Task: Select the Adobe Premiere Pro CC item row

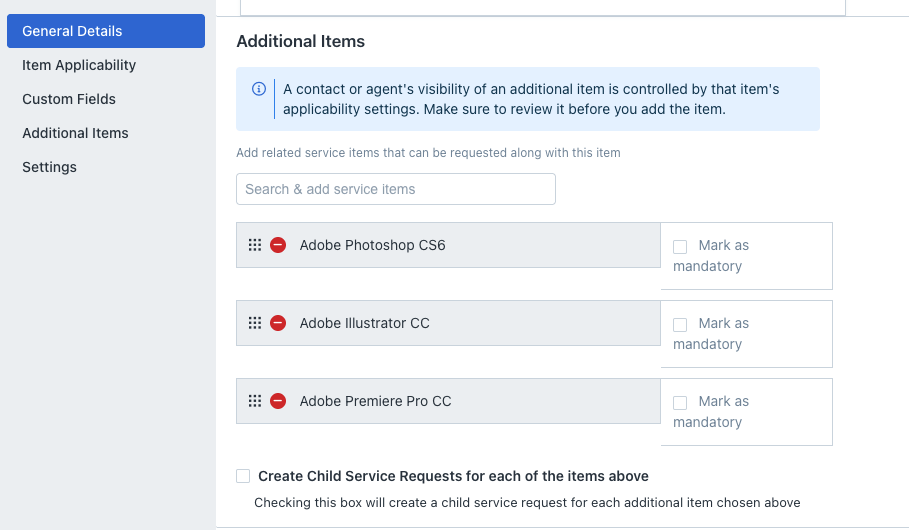Action: click(448, 401)
